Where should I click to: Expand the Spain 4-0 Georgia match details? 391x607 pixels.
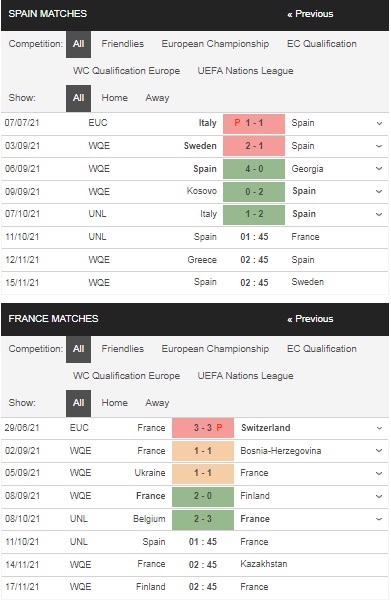(x=379, y=169)
